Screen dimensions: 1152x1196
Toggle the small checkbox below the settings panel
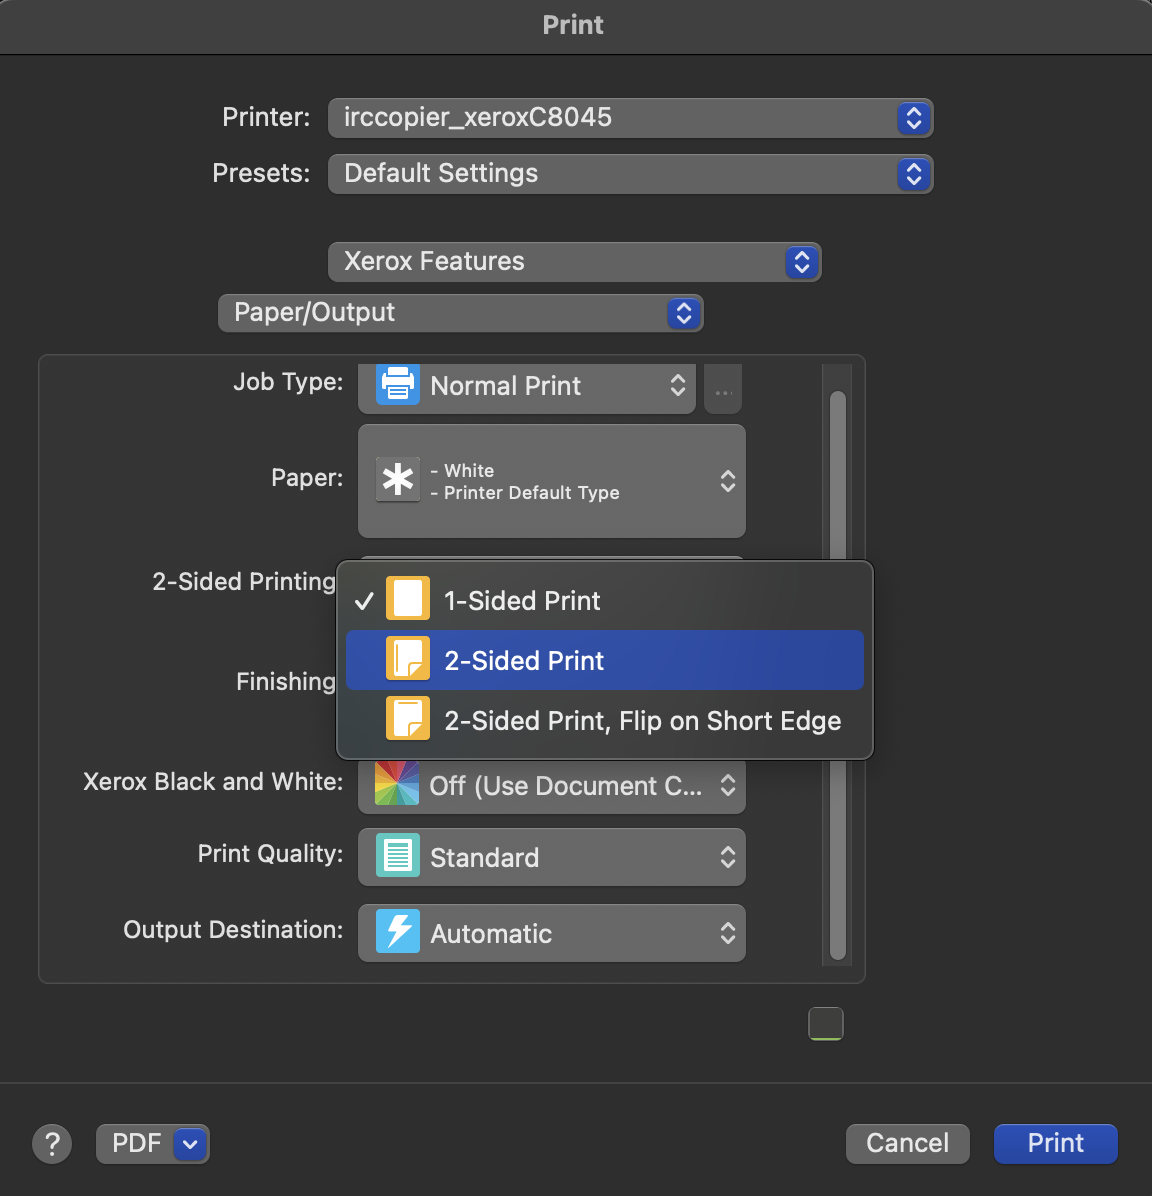click(x=825, y=1023)
